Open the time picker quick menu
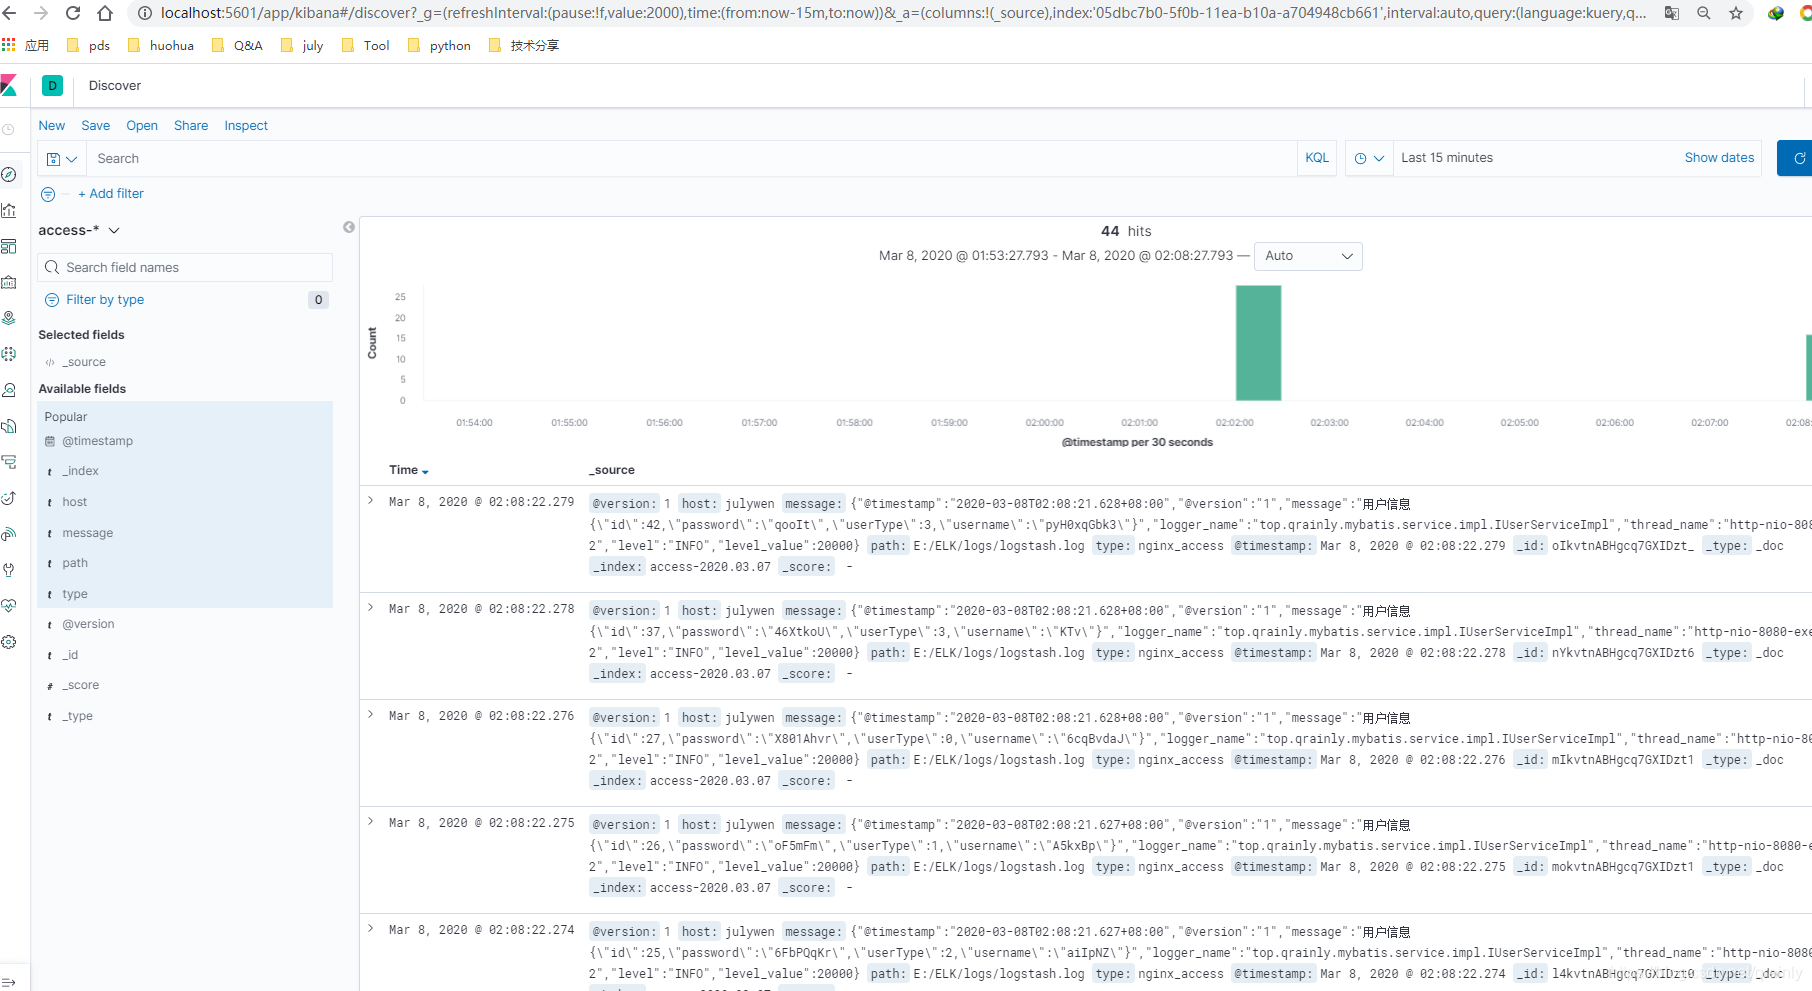Screen dimensions: 1812x991 tap(1368, 158)
